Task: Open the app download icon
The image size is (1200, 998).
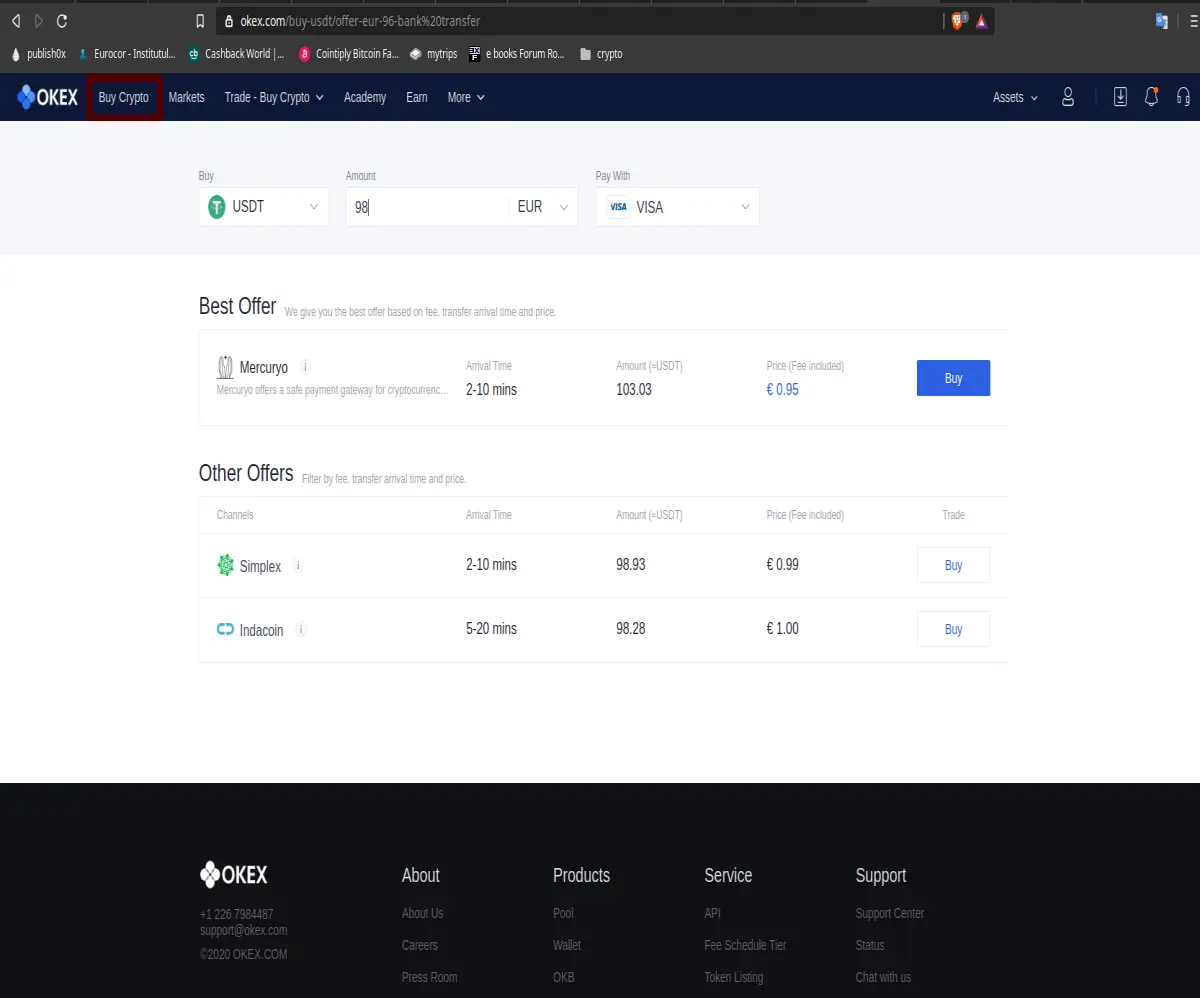Action: (1120, 97)
